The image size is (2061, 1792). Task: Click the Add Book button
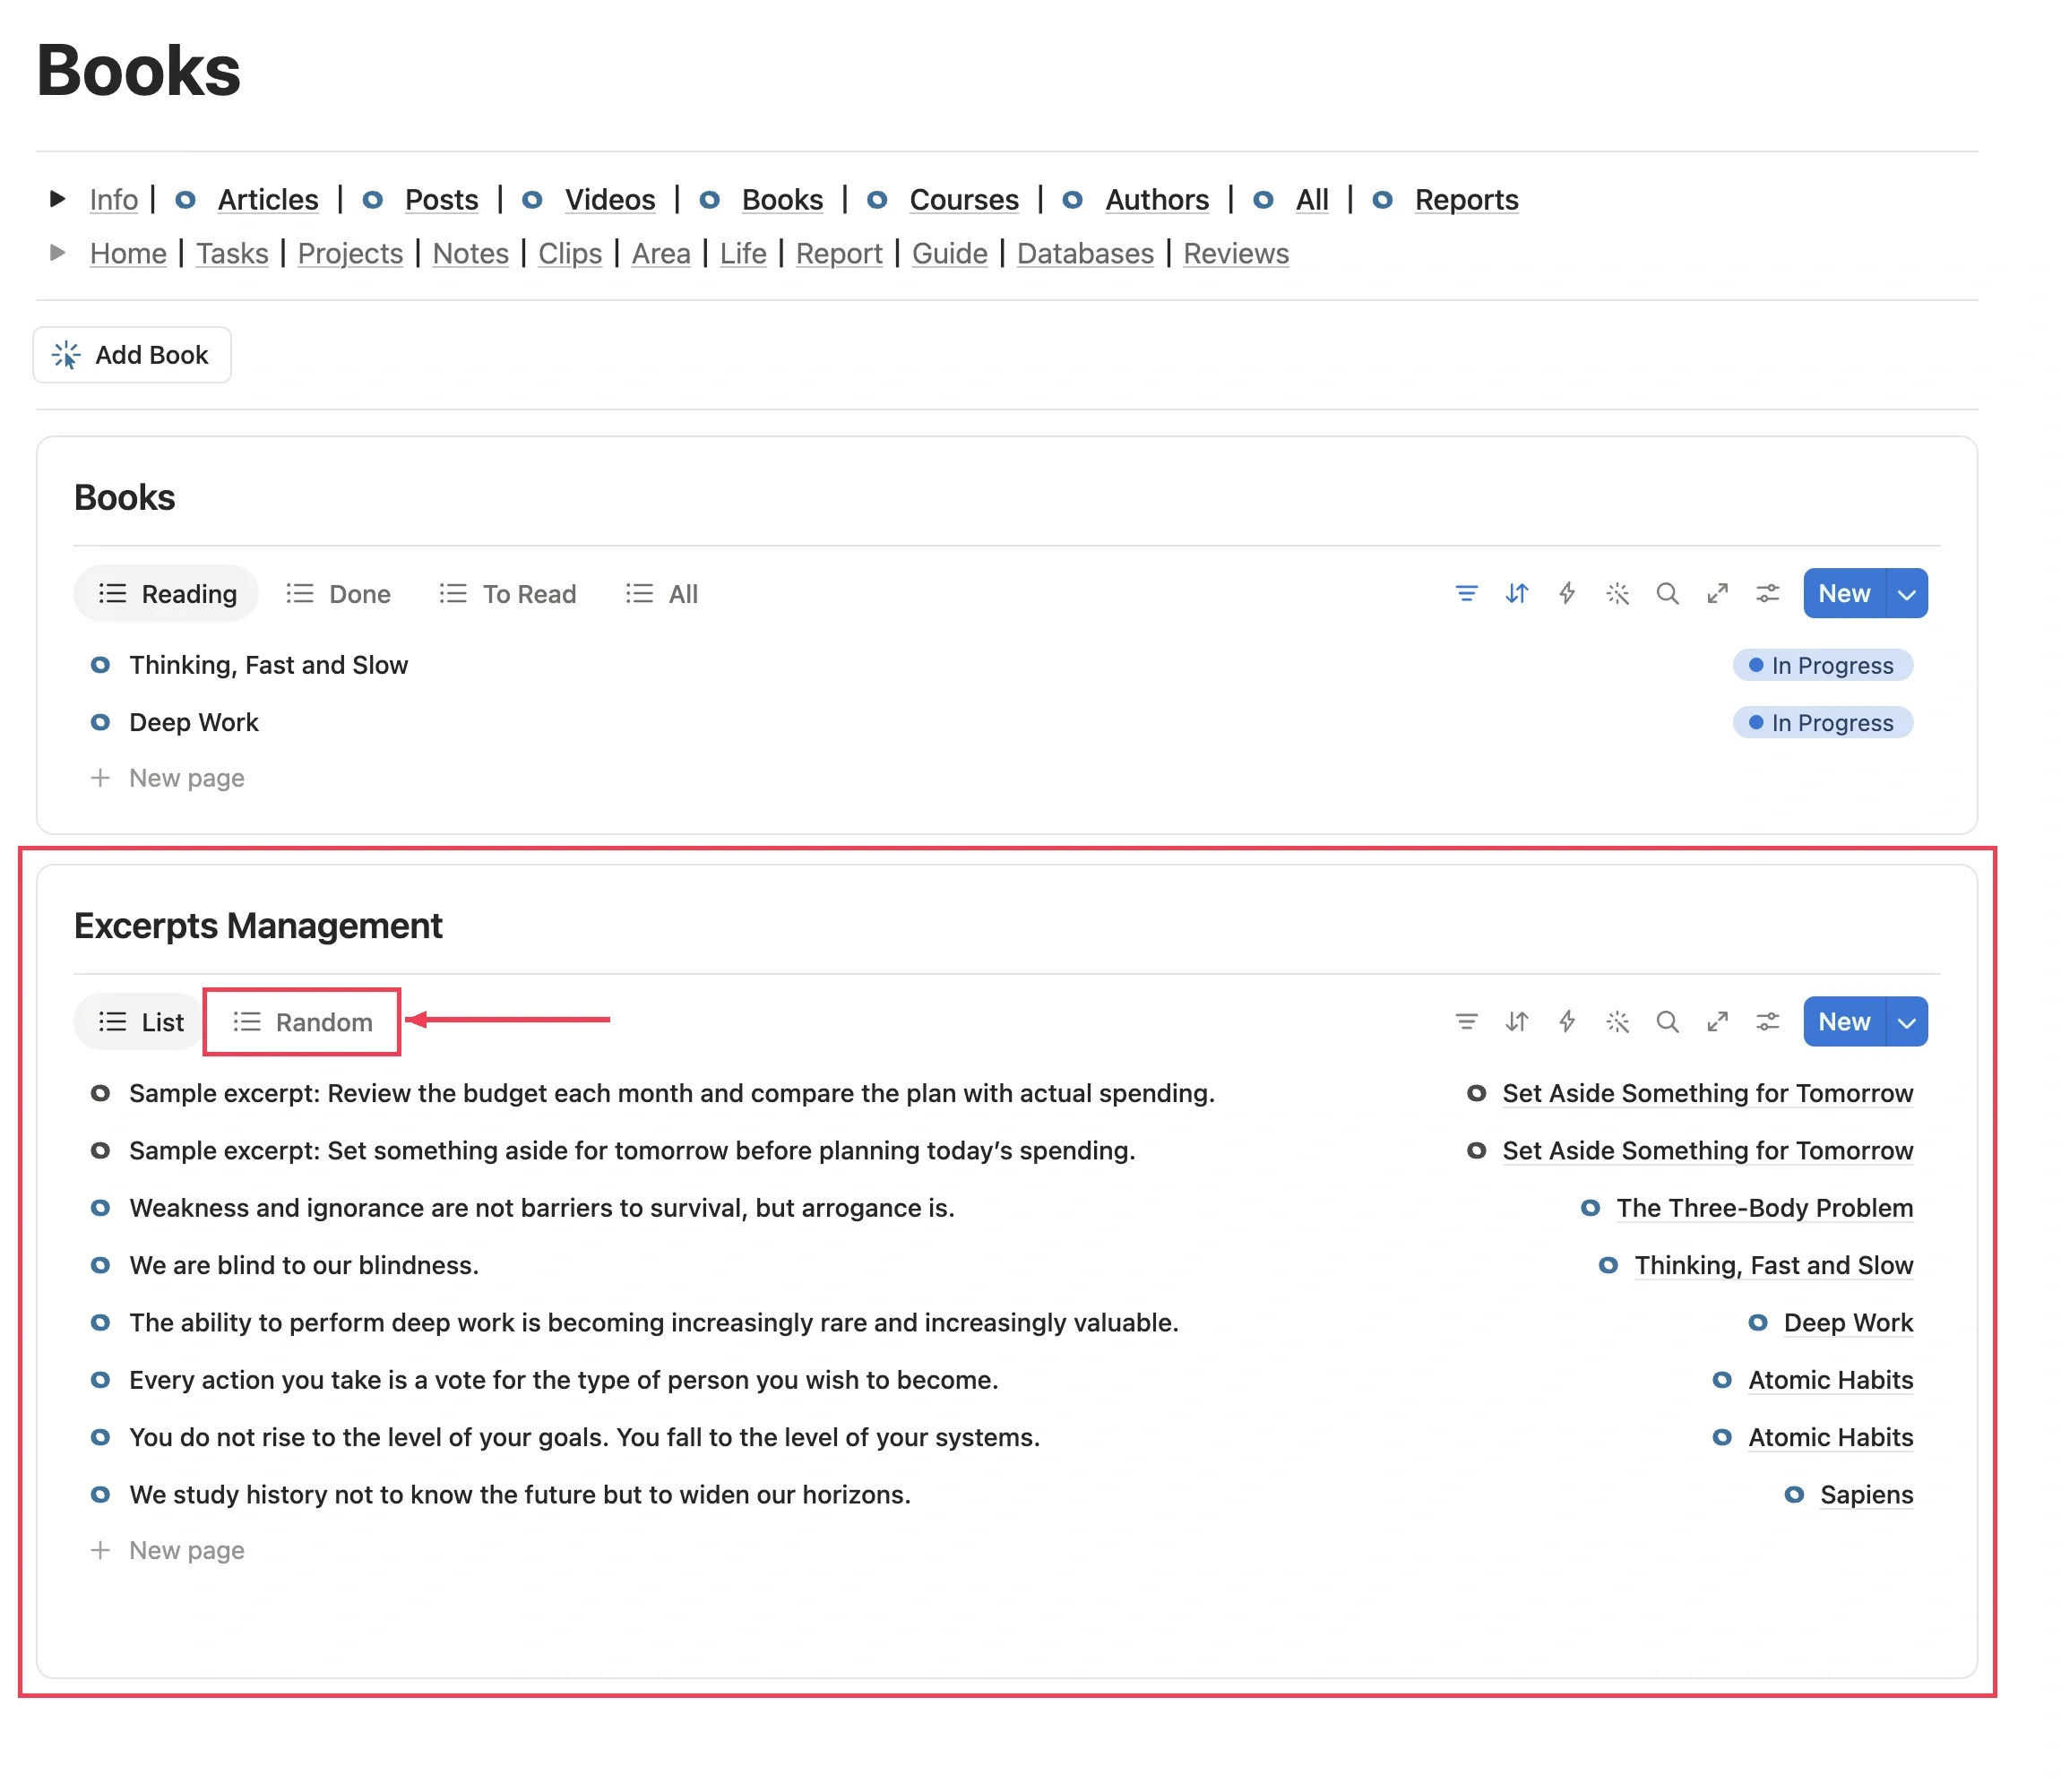click(x=132, y=355)
